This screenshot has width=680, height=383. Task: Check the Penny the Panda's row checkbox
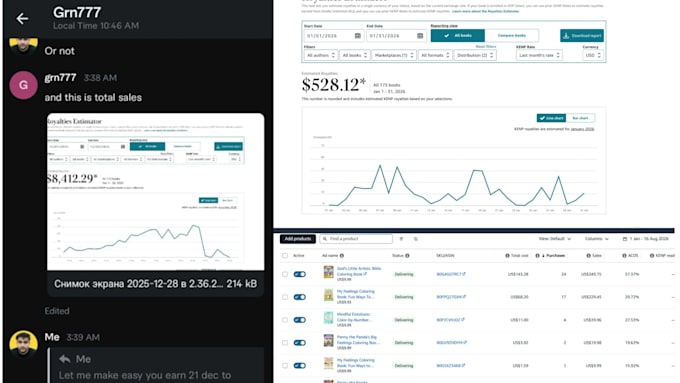[285, 343]
